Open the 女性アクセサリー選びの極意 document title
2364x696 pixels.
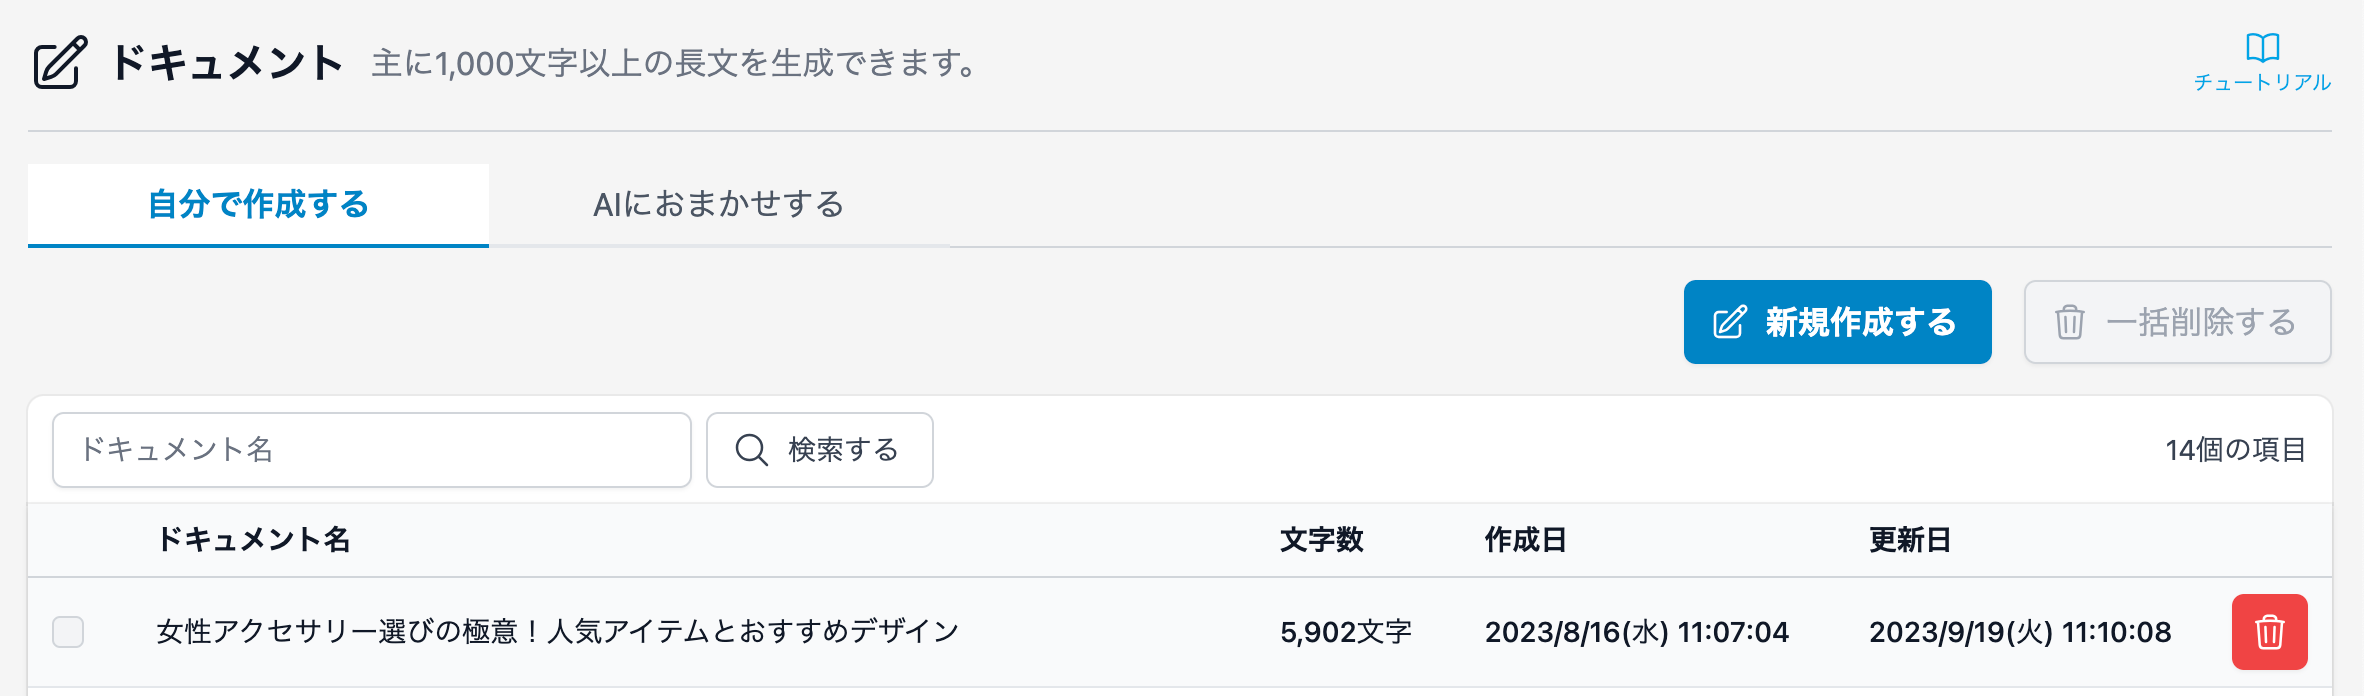pyautogui.click(x=557, y=632)
